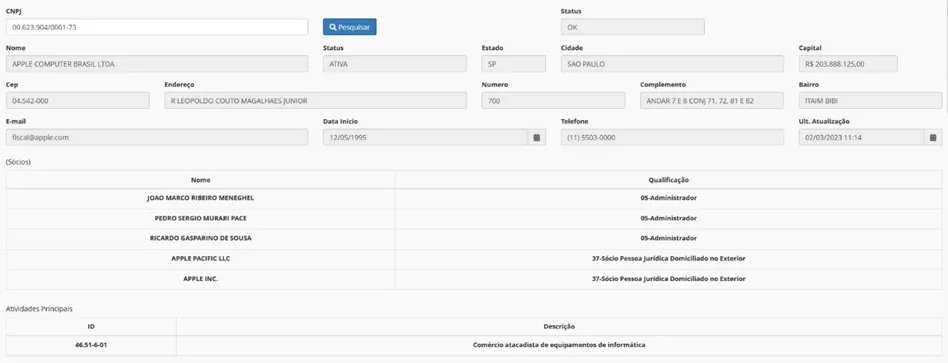Select activity ID 46.51-6-01
948x363 pixels.
91,345
